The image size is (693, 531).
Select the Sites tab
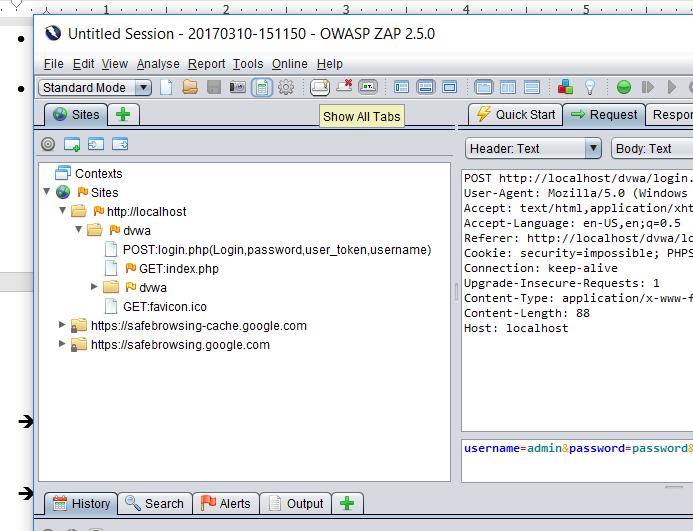pyautogui.click(x=76, y=115)
